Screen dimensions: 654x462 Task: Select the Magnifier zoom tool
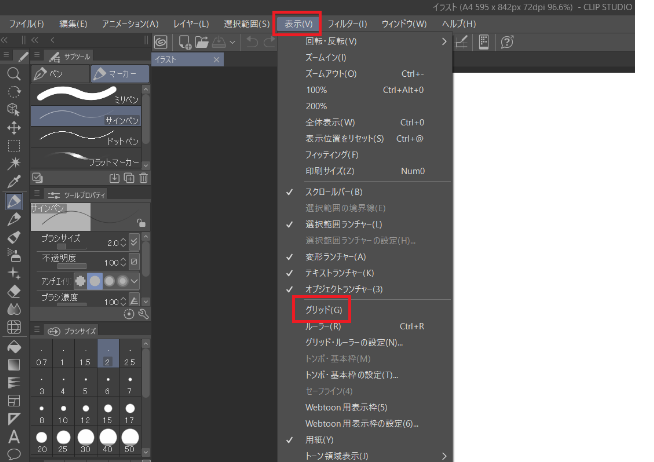(14, 74)
